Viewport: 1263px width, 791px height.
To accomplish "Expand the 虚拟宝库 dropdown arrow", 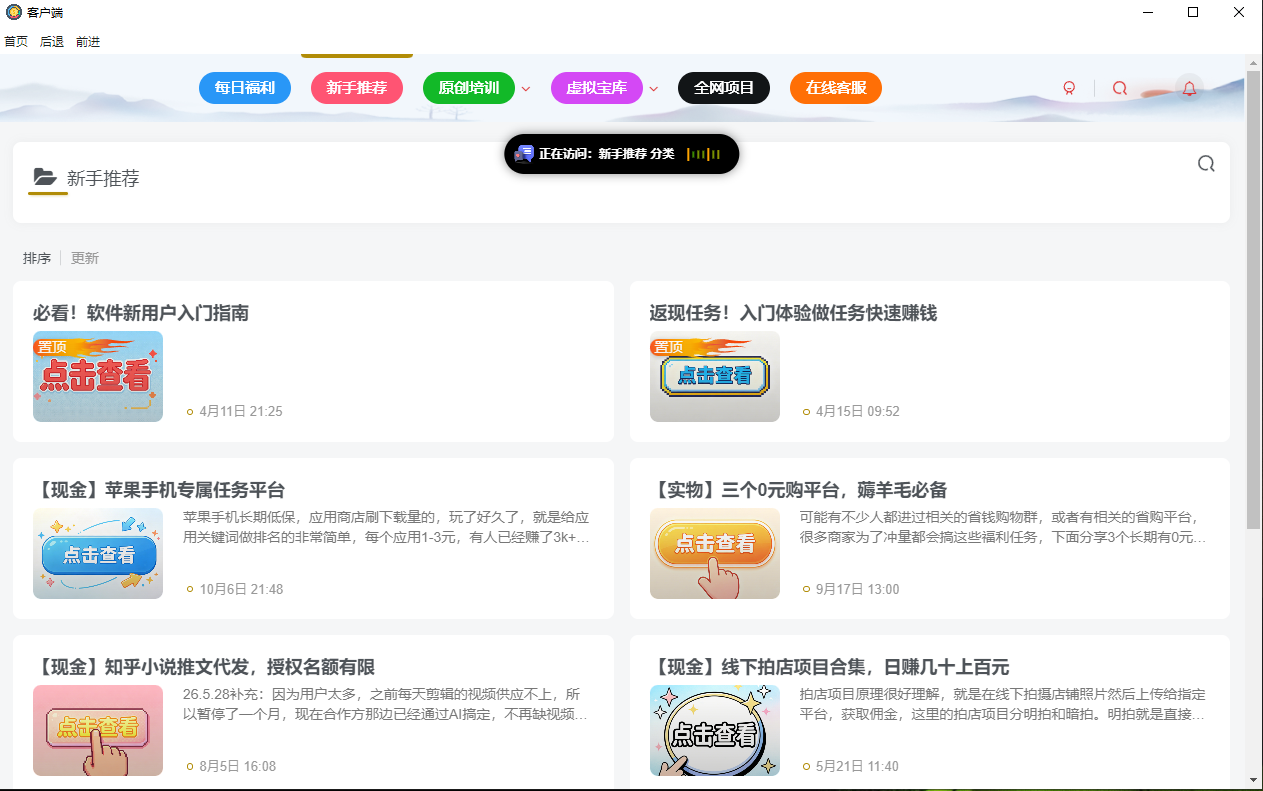I will pyautogui.click(x=654, y=88).
